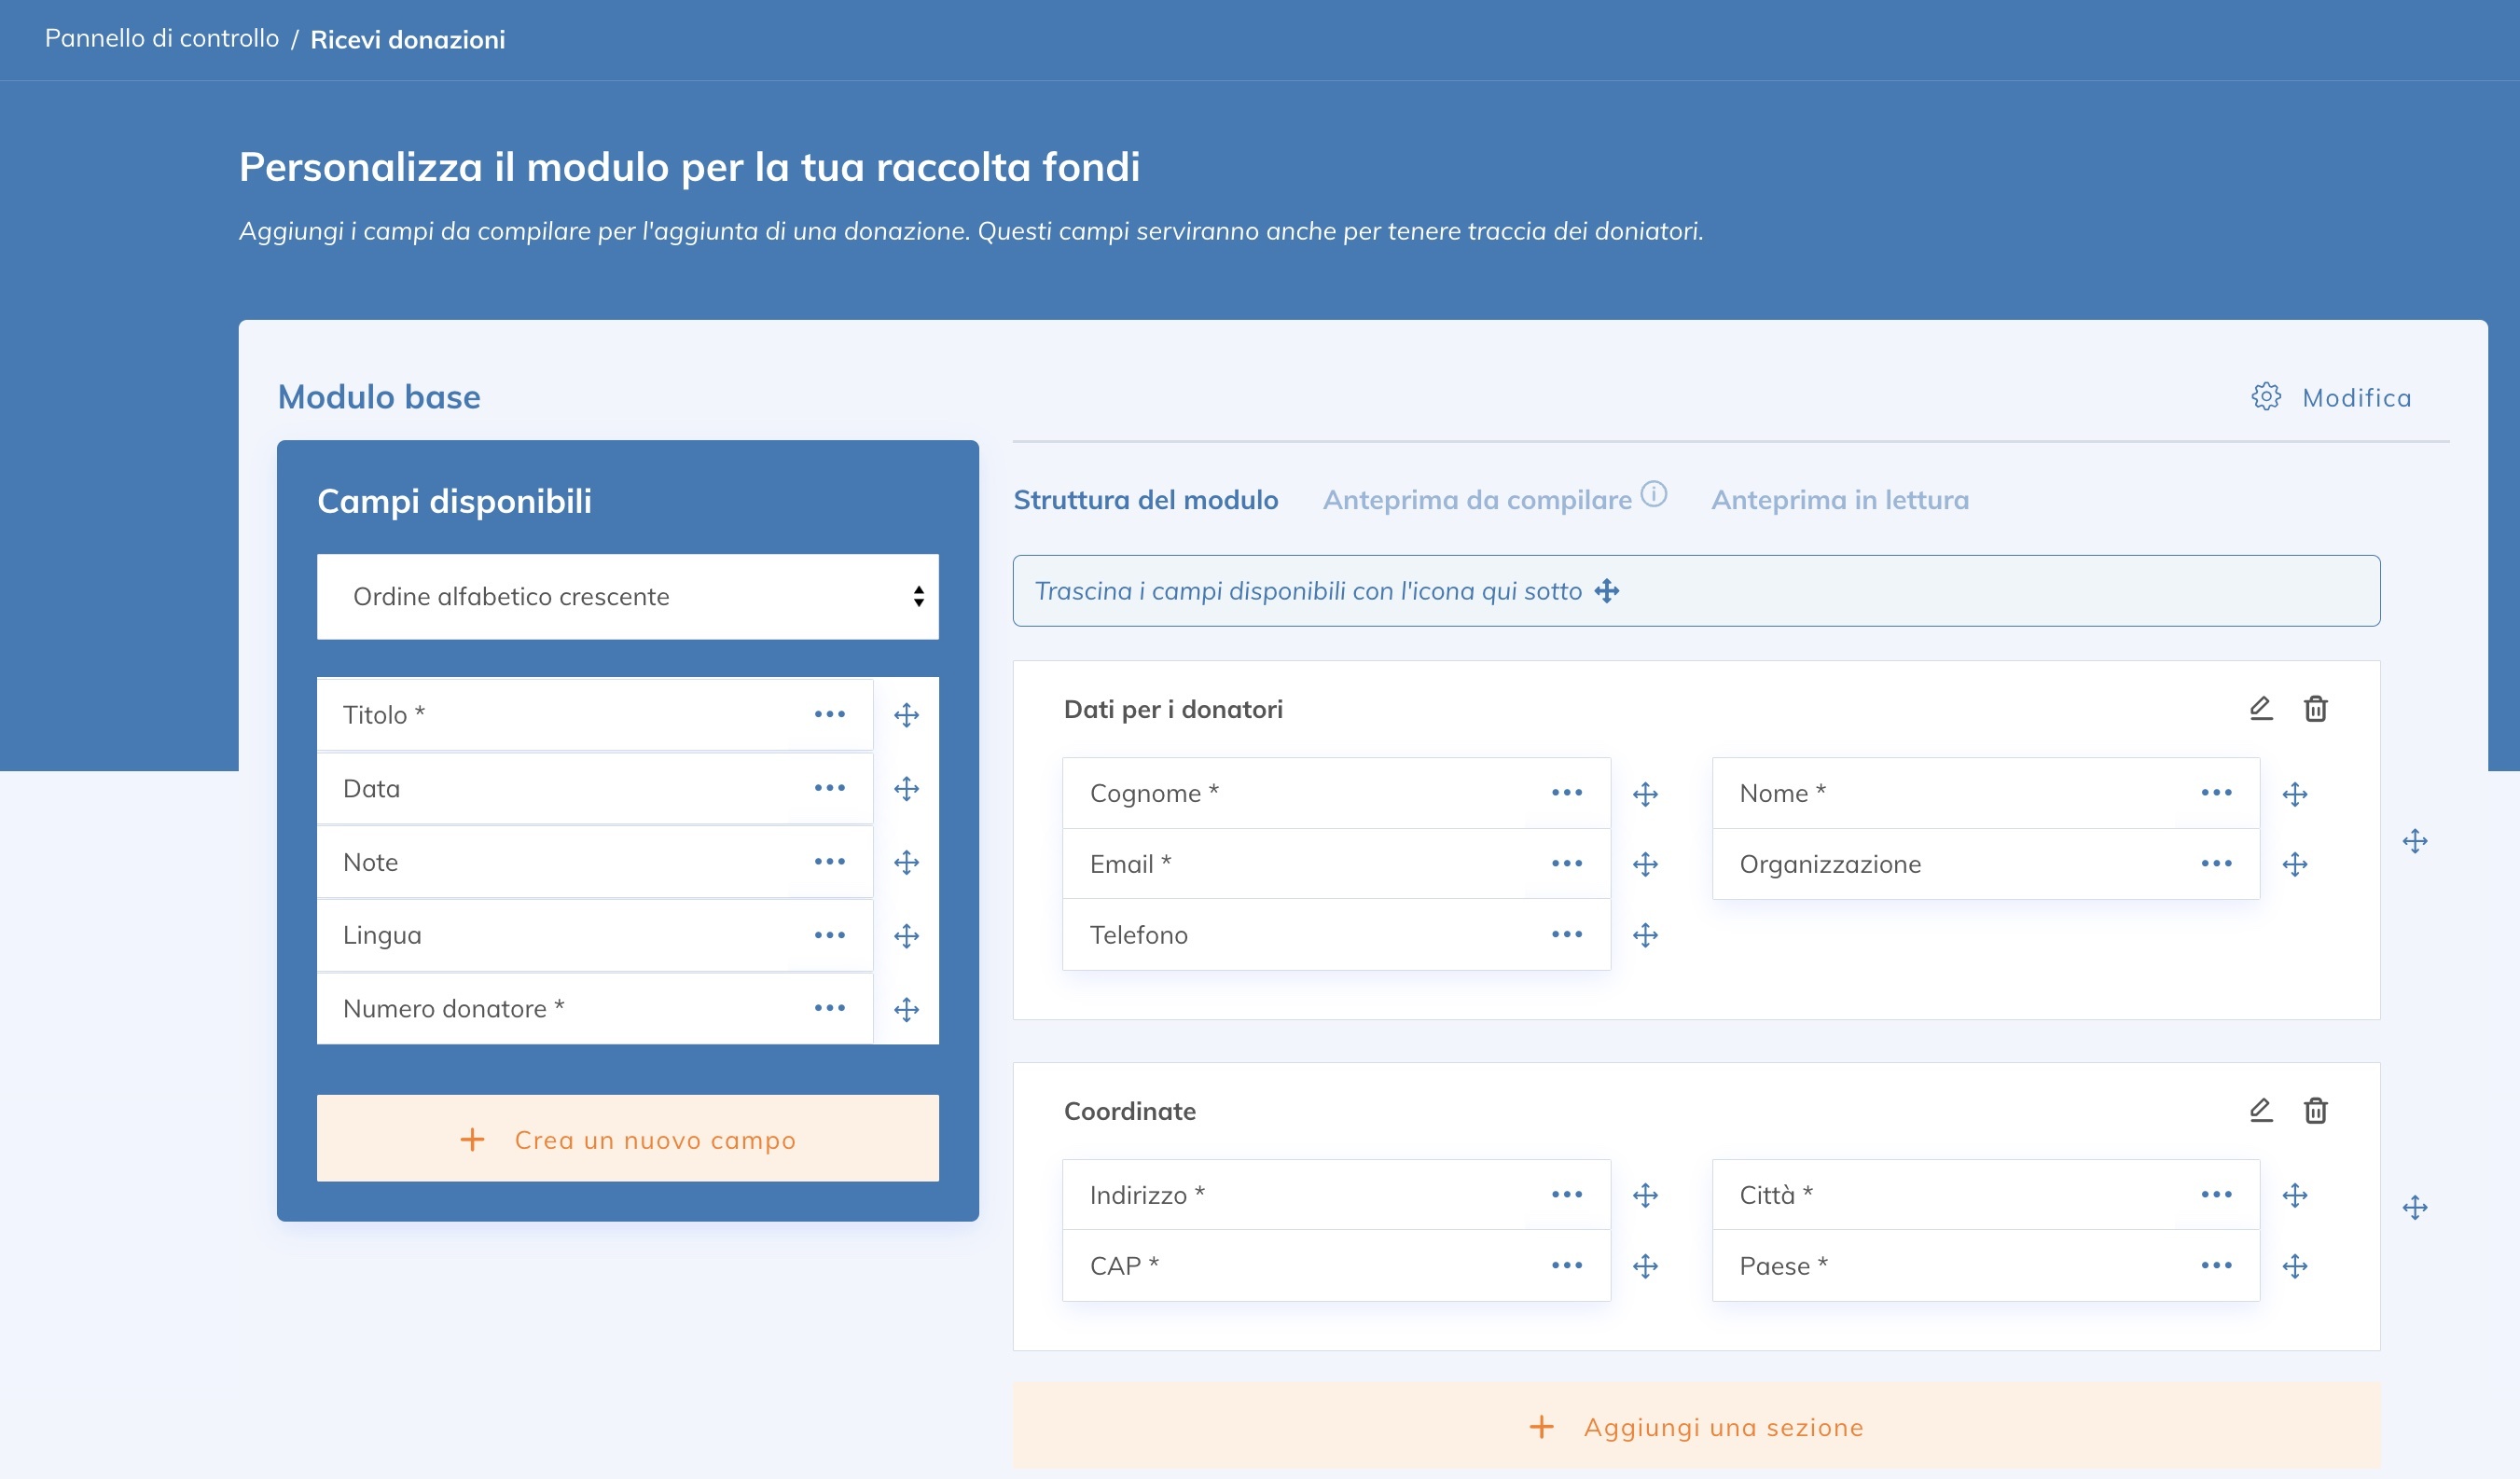
Task: Switch to the Anteprima in lettura tab
Action: pyautogui.click(x=1839, y=500)
